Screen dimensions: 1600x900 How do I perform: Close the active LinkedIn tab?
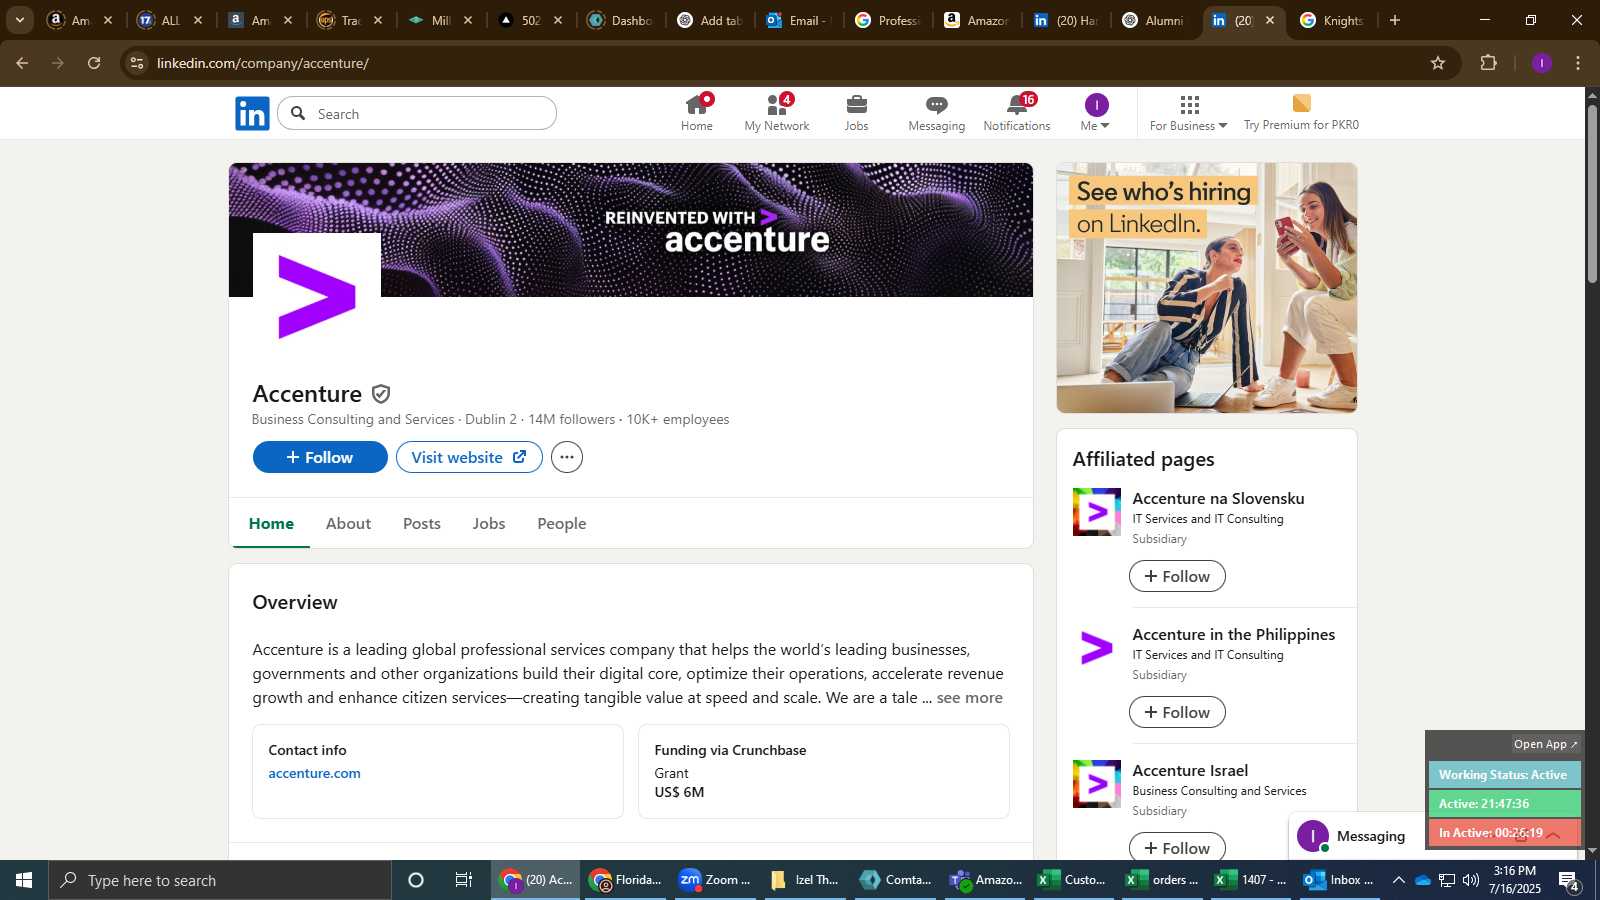tap(1270, 20)
